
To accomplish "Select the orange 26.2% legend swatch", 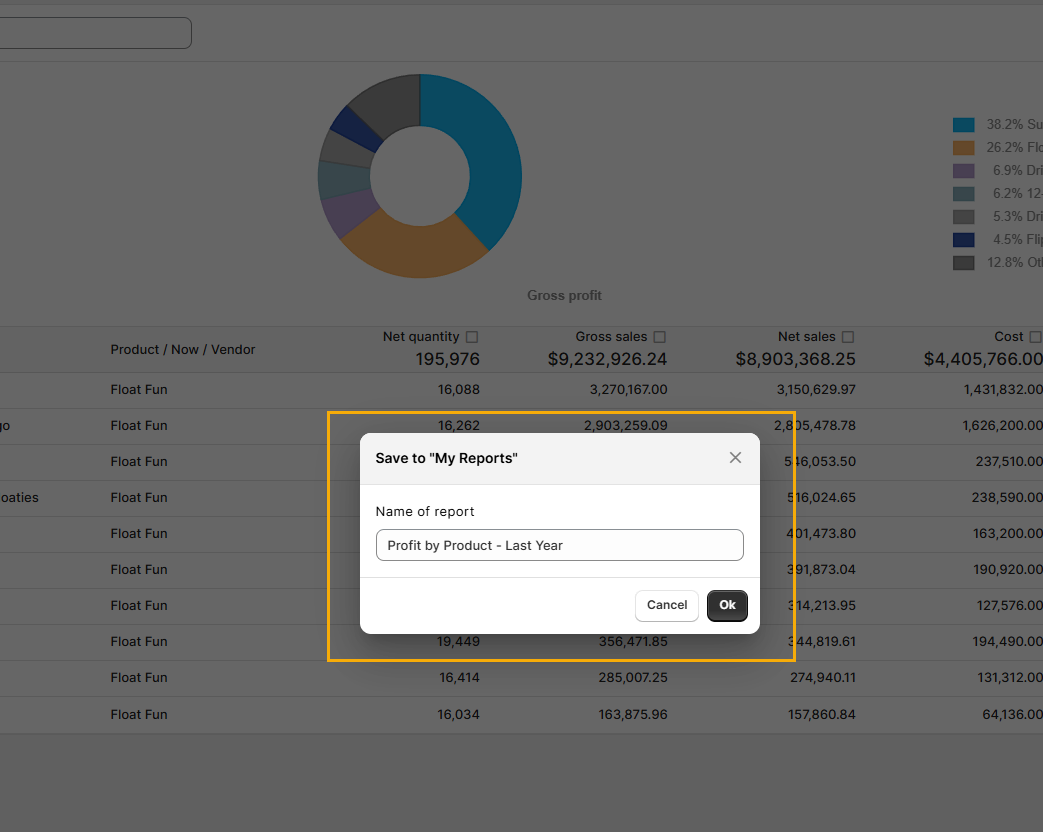I will (x=963, y=148).
